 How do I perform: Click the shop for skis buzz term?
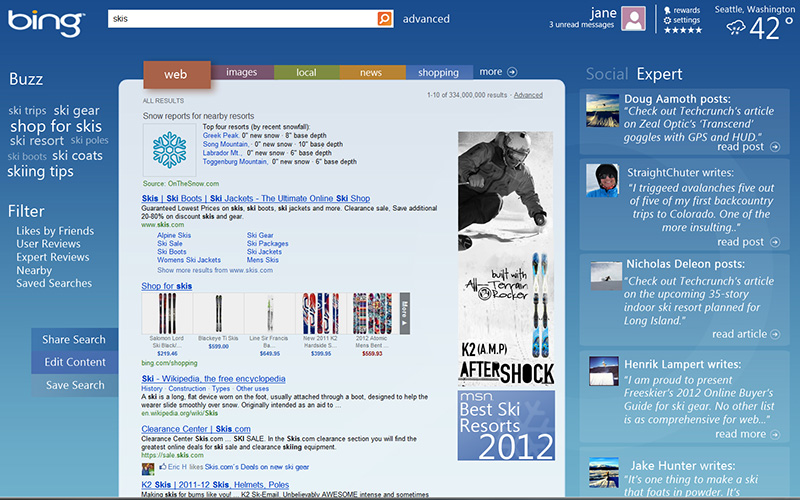56,126
